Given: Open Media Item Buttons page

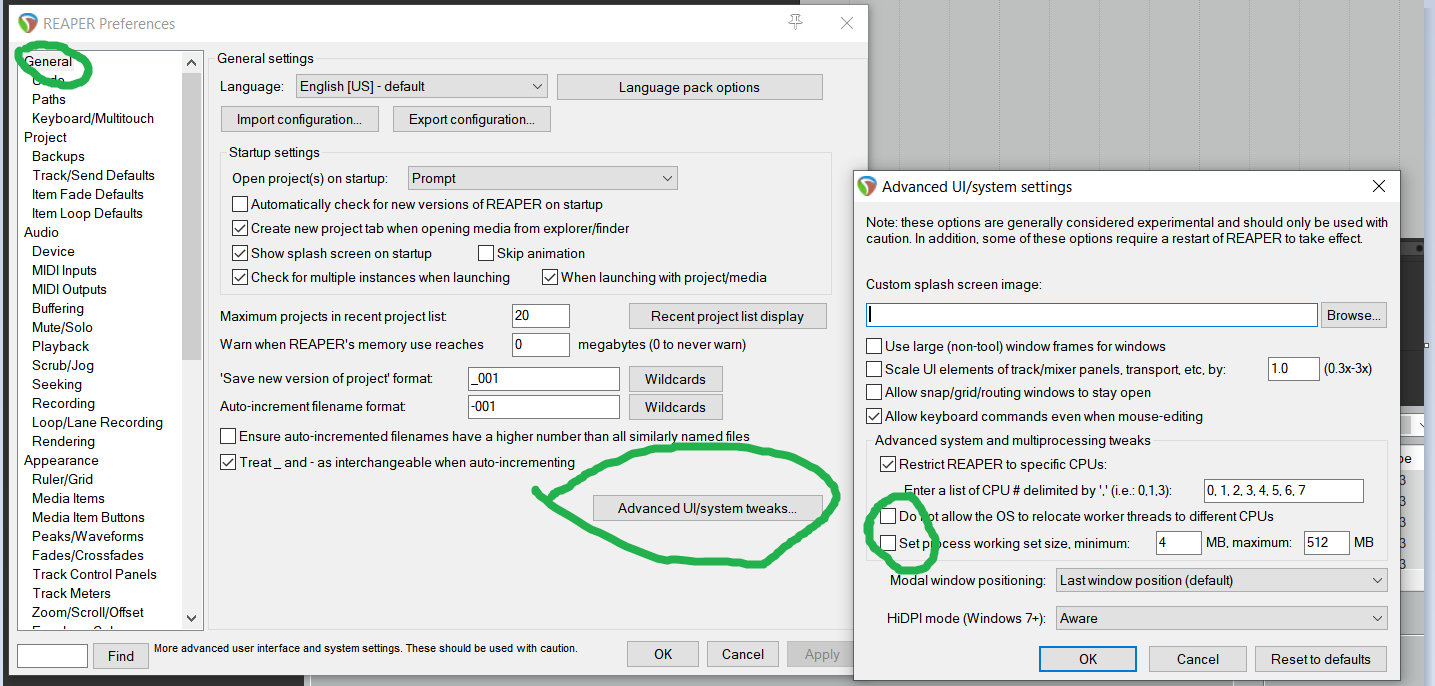Looking at the screenshot, I should pyautogui.click(x=88, y=517).
